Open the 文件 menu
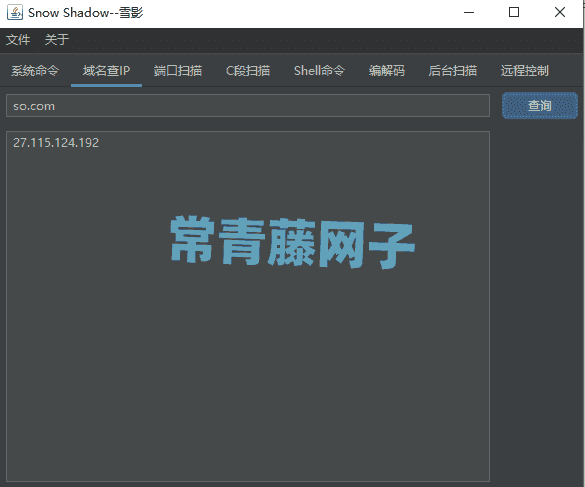 [18, 40]
